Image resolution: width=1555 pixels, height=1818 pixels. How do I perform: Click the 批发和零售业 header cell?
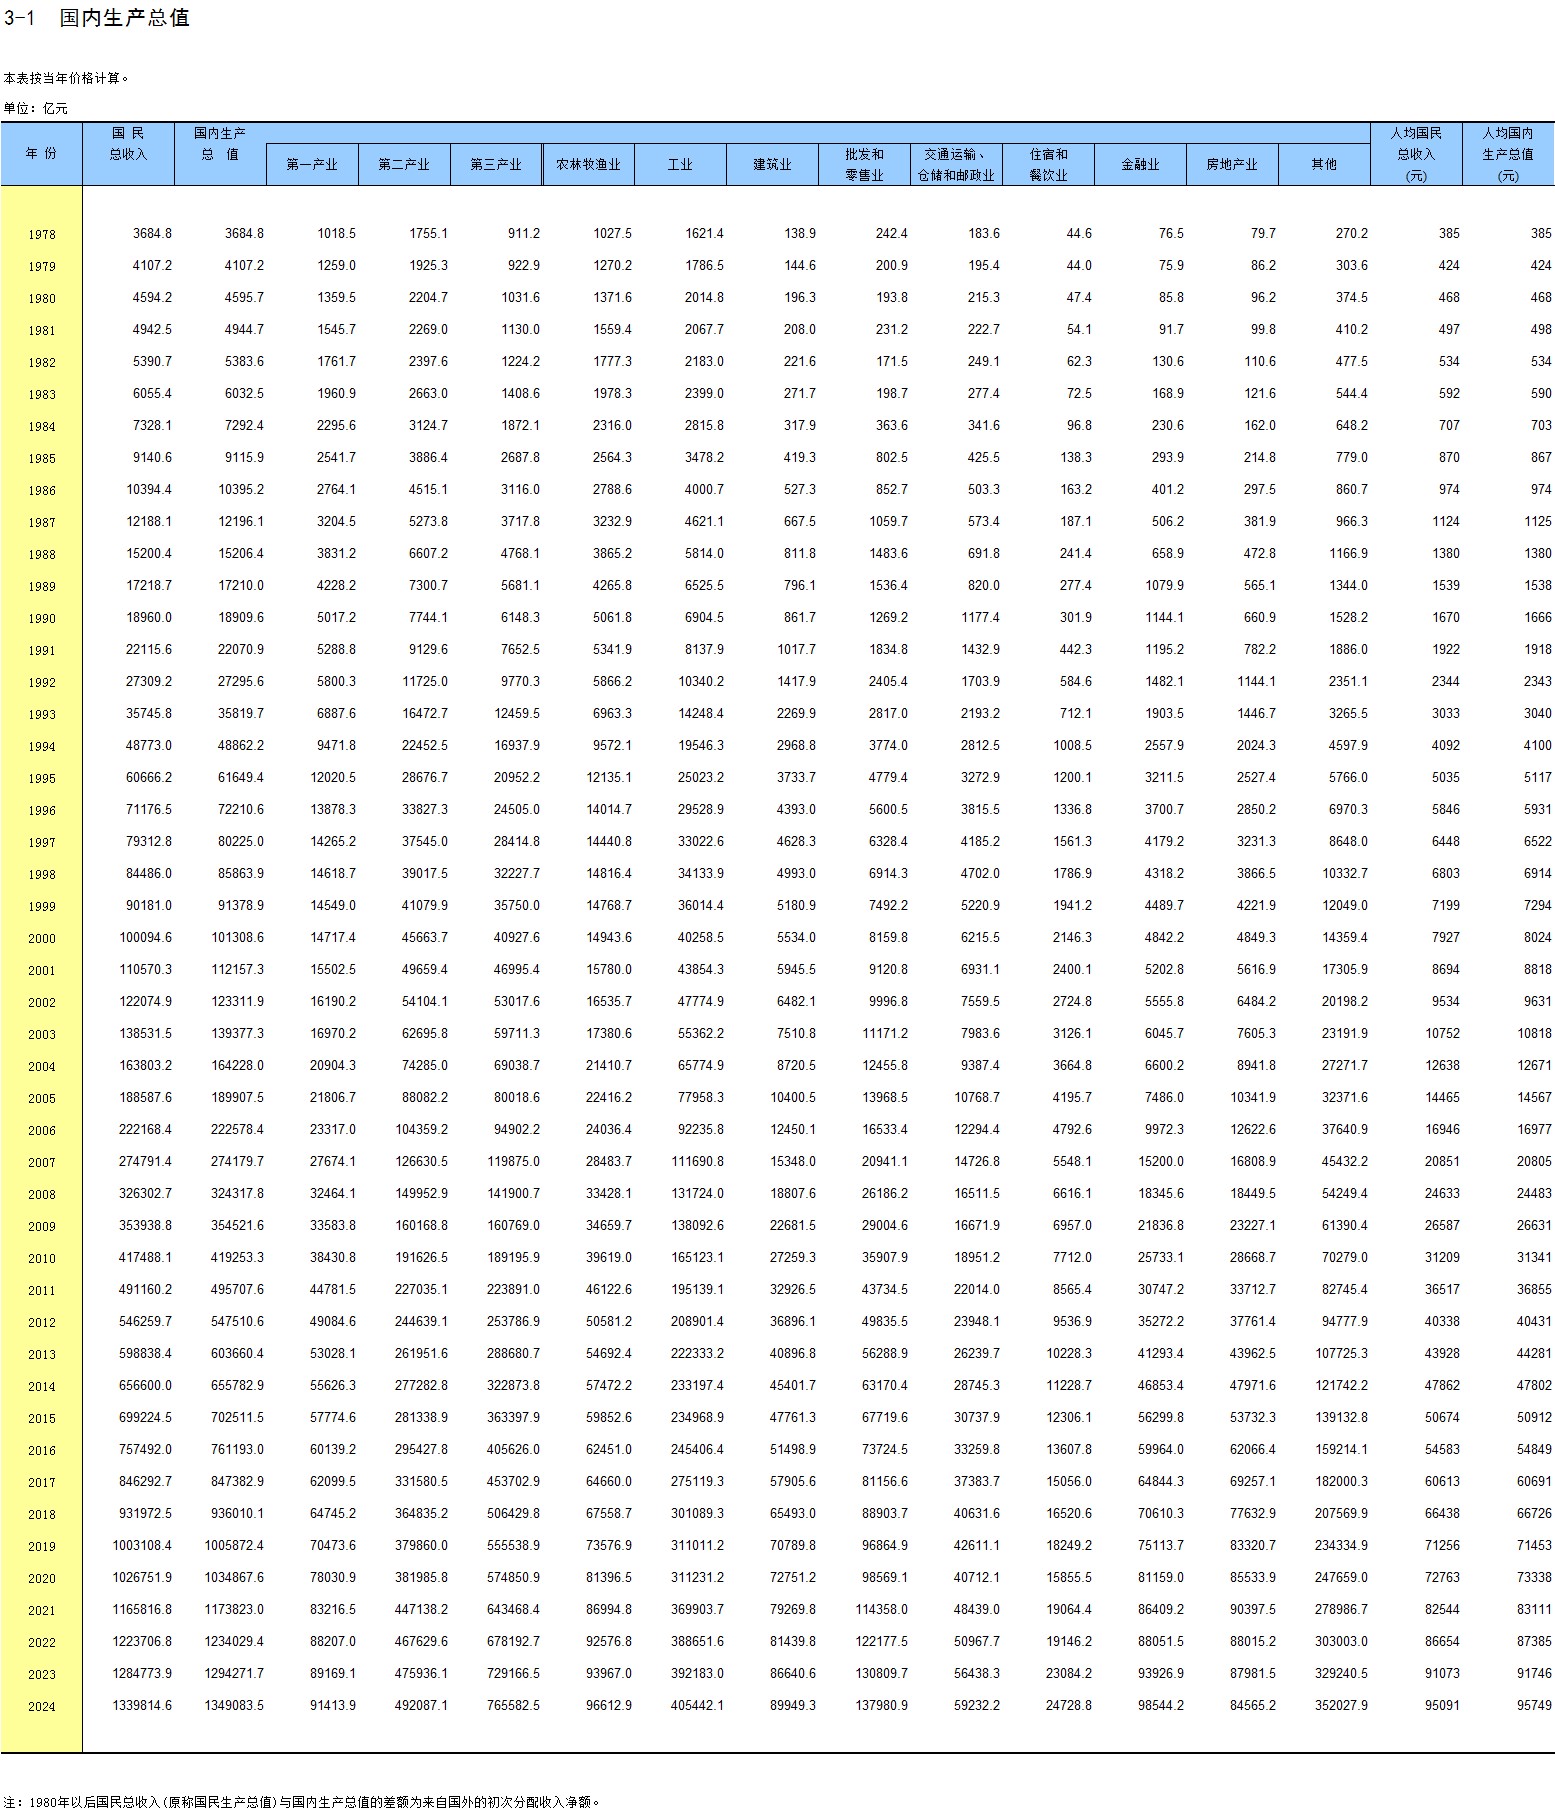point(864,165)
